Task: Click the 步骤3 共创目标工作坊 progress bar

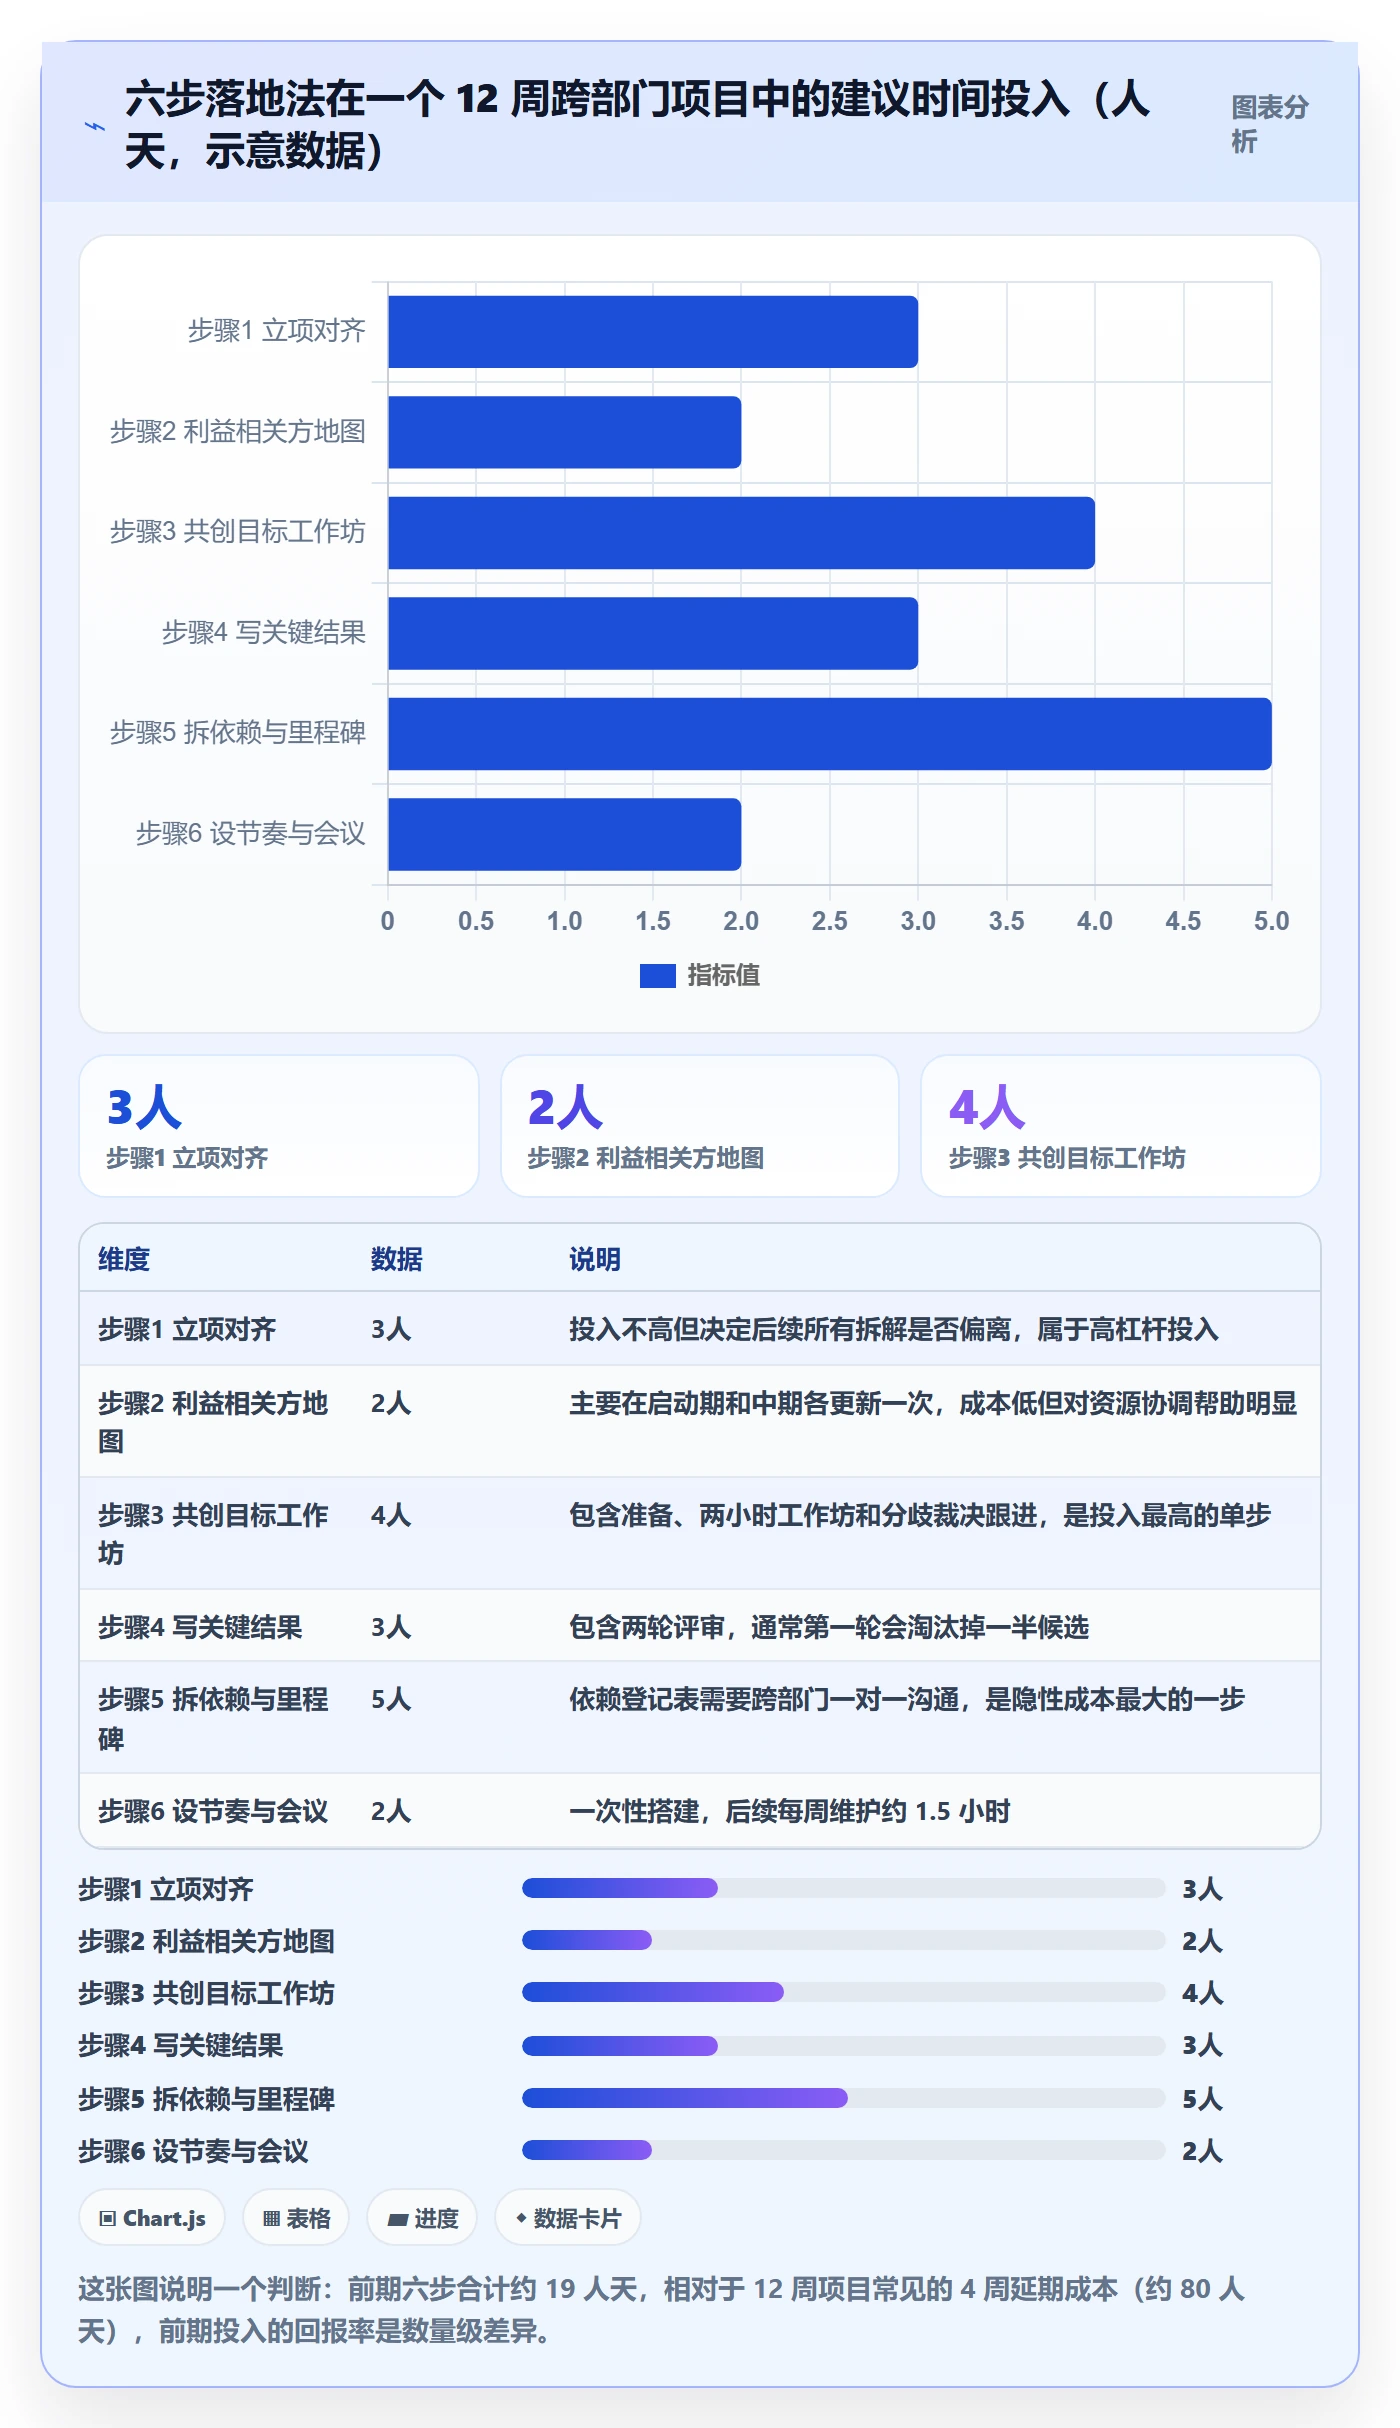Action: pos(844,1992)
